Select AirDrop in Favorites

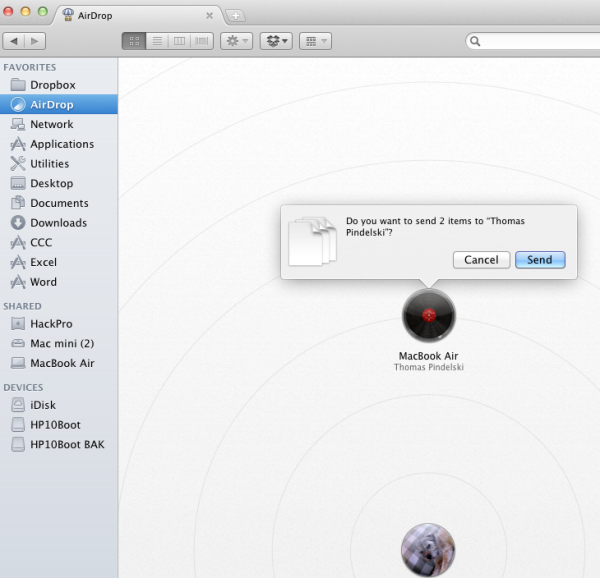59,104
